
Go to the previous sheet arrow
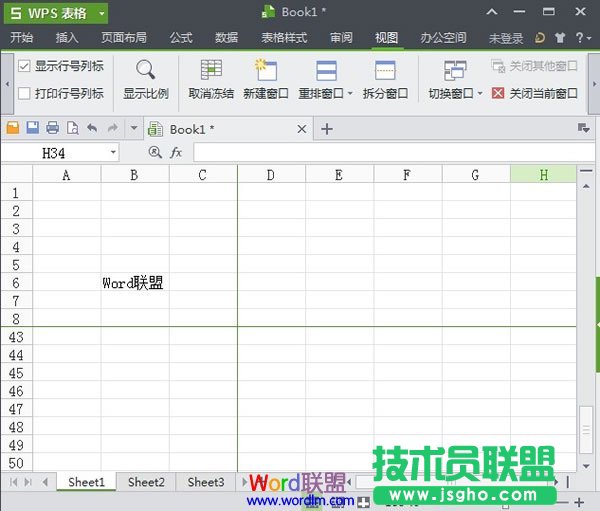pos(45,482)
